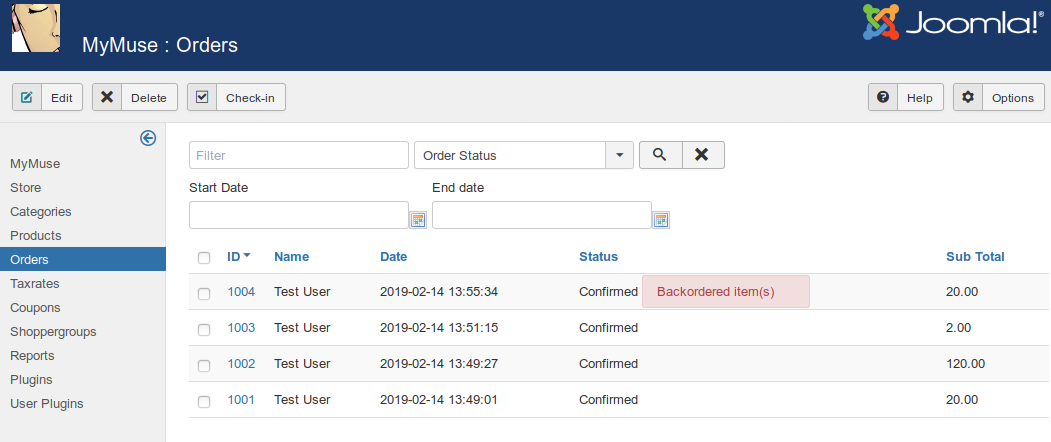Open Taxrates in the sidebar
Image resolution: width=1051 pixels, height=442 pixels.
[x=35, y=284]
